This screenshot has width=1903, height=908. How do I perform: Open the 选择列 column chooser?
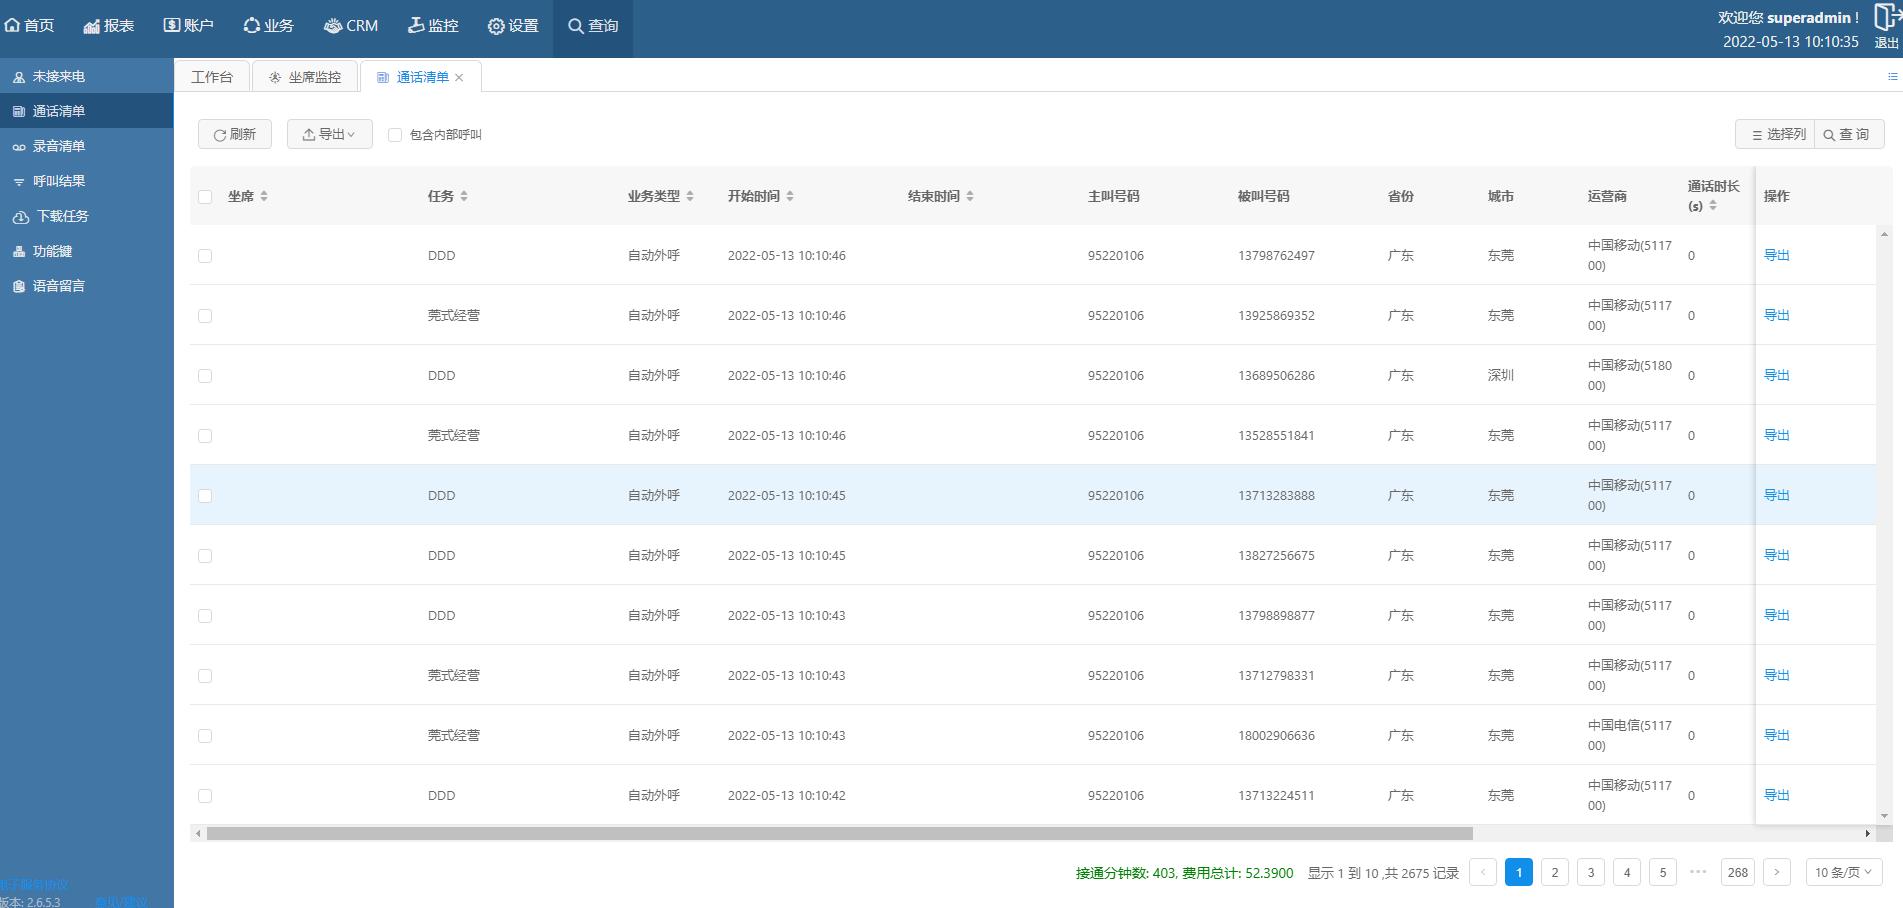click(x=1775, y=134)
